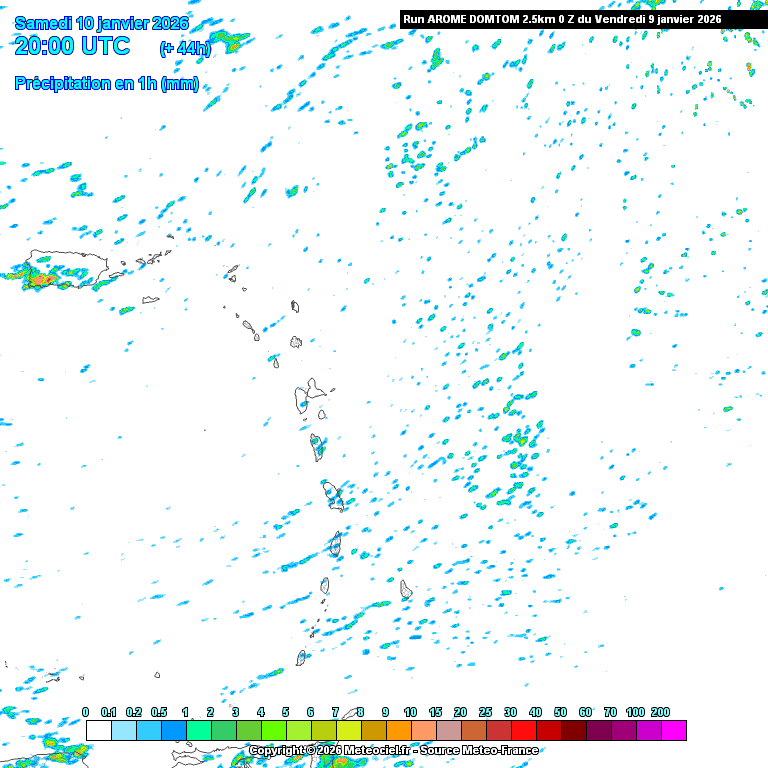This screenshot has width=768, height=768.
Task: Select the pale blue 0.1 mm legend swatch
Action: pos(123,731)
